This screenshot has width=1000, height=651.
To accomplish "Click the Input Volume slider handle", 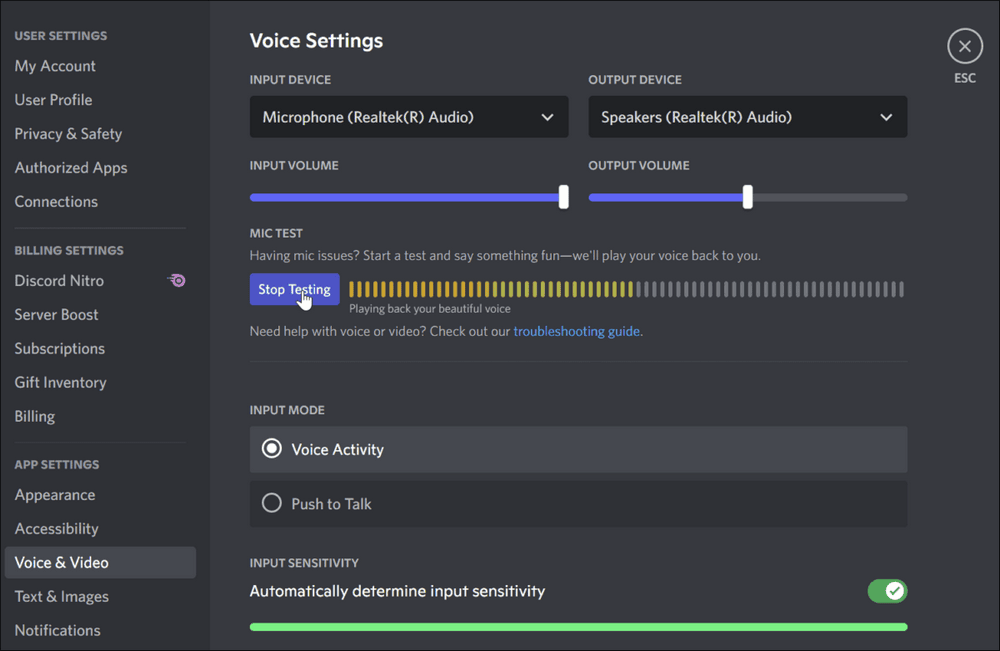I will [x=564, y=197].
